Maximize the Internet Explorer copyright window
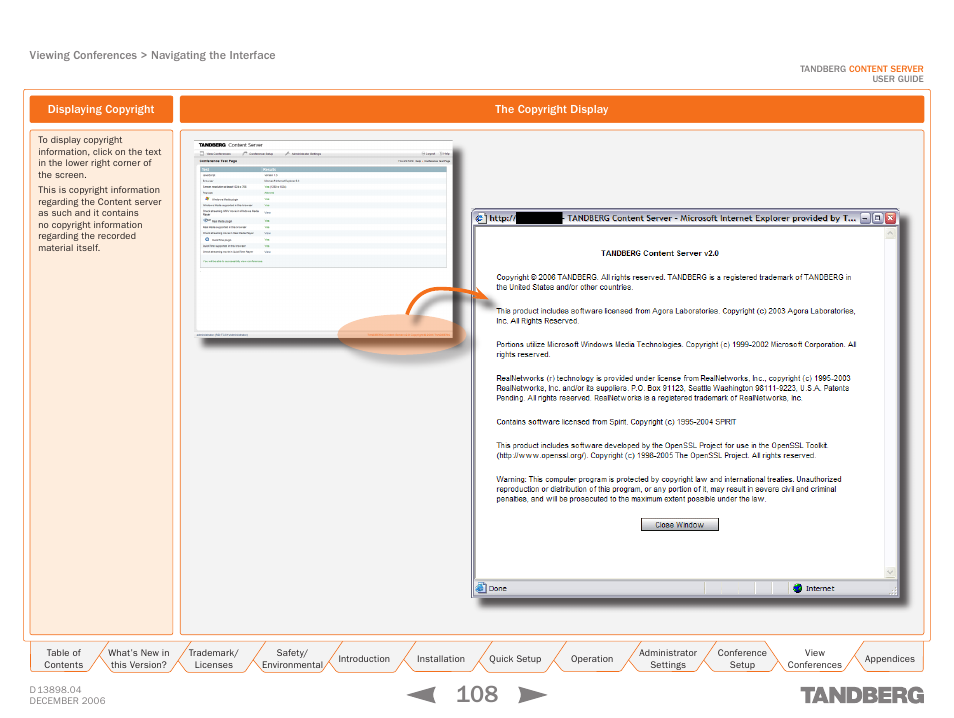954x718 pixels. [x=877, y=218]
